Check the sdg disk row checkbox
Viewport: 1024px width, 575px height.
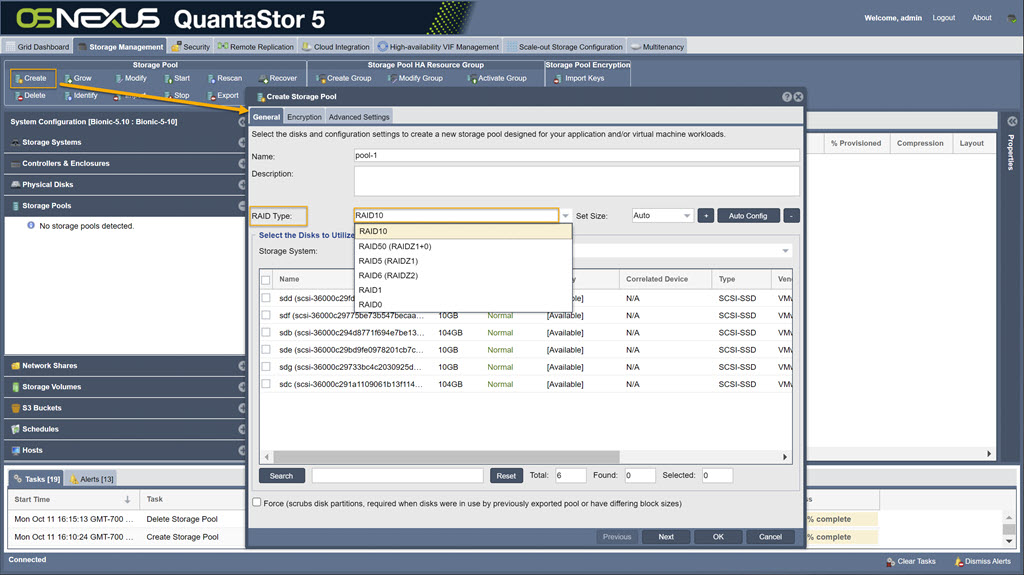click(x=266, y=367)
